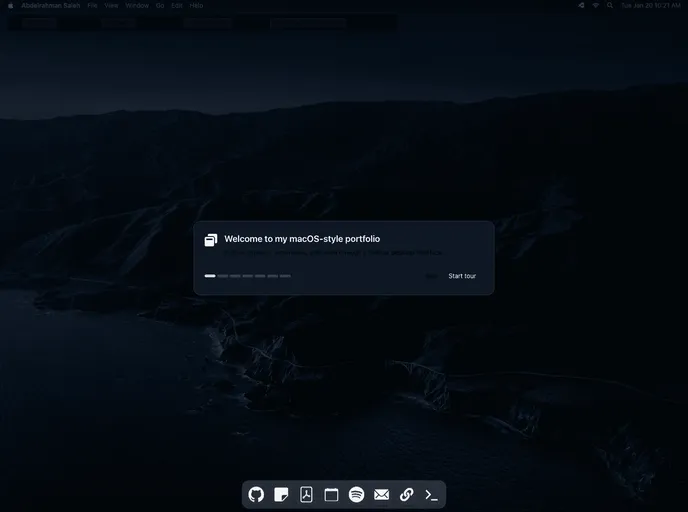
Task: Open the Abdelrahman Saleh menu
Action: [x=51, y=6]
